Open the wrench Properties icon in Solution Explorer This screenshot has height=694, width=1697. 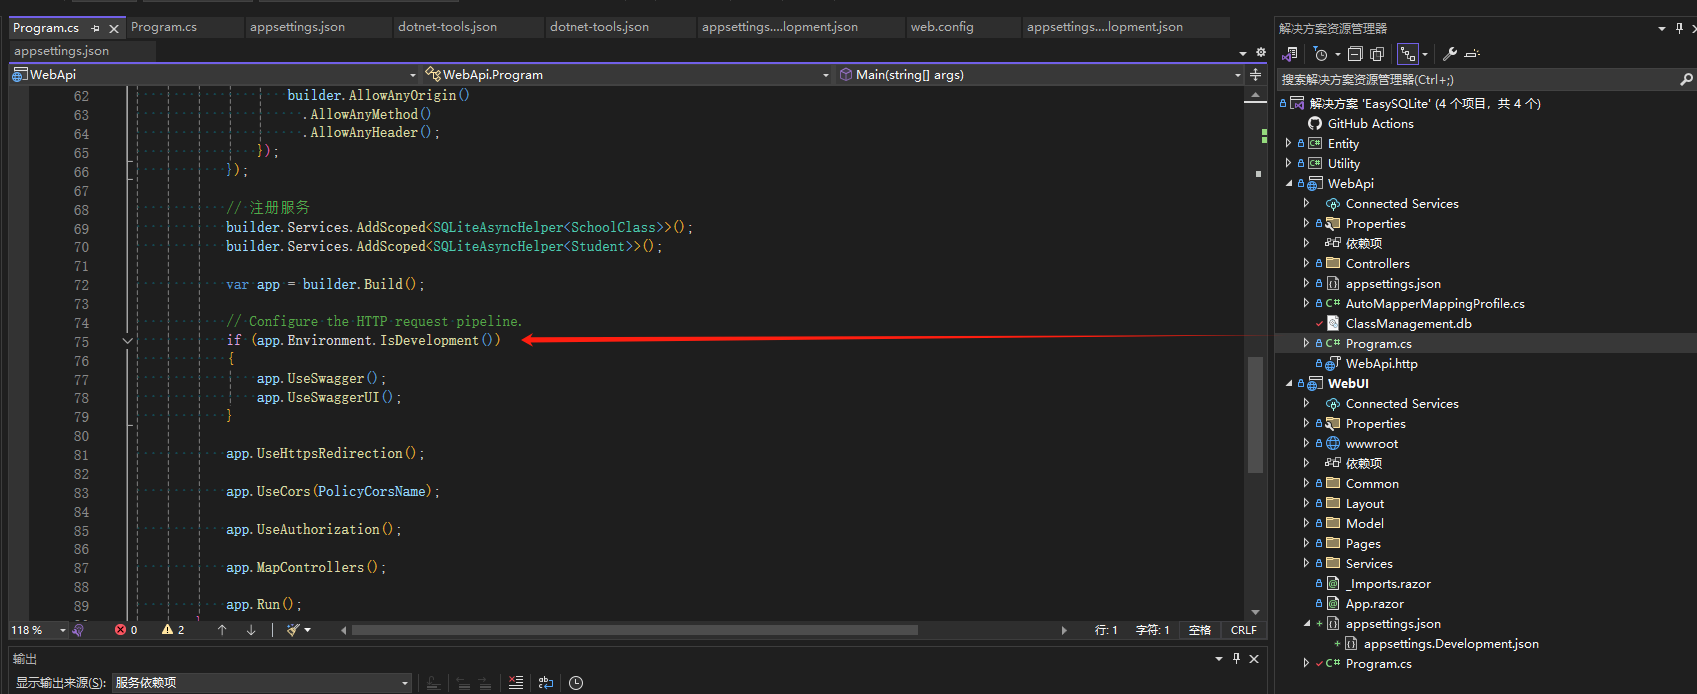(x=1449, y=54)
